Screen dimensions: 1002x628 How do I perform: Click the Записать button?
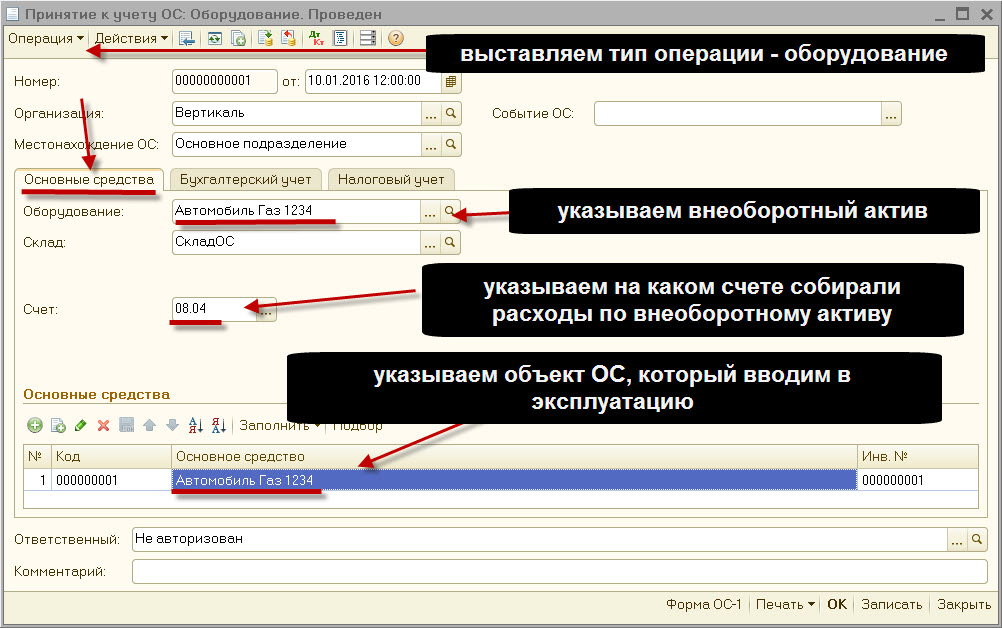click(891, 605)
